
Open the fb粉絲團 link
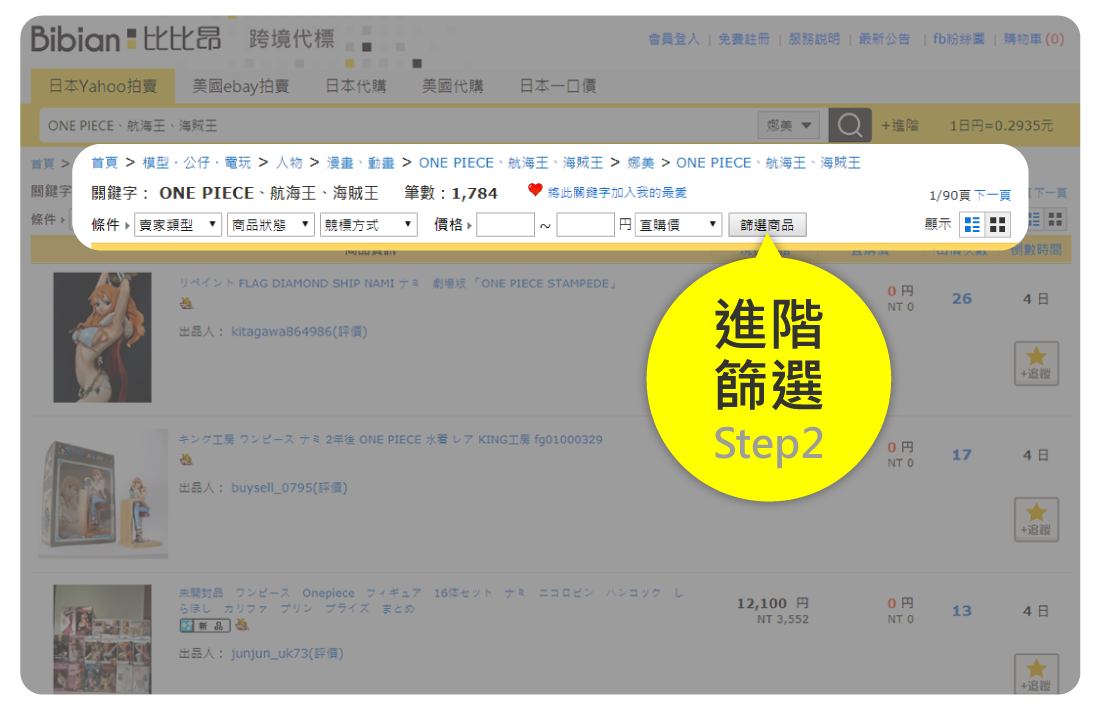point(958,39)
